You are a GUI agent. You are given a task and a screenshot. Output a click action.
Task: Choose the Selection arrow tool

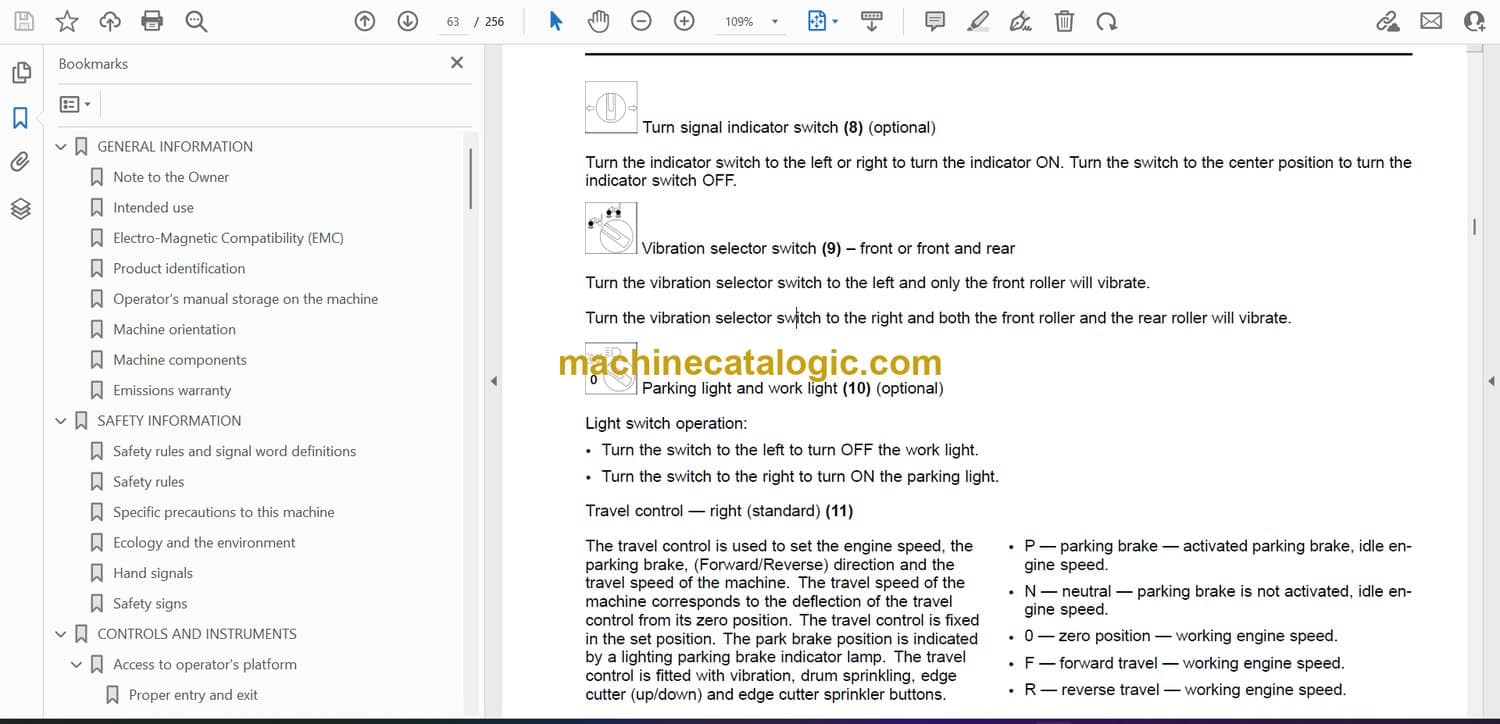point(556,21)
